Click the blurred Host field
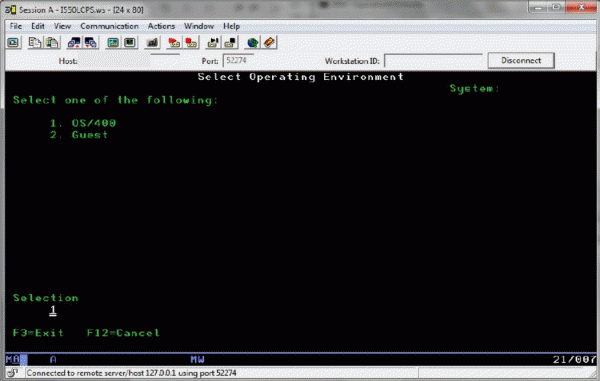This screenshot has height=381, width=600. pos(114,60)
